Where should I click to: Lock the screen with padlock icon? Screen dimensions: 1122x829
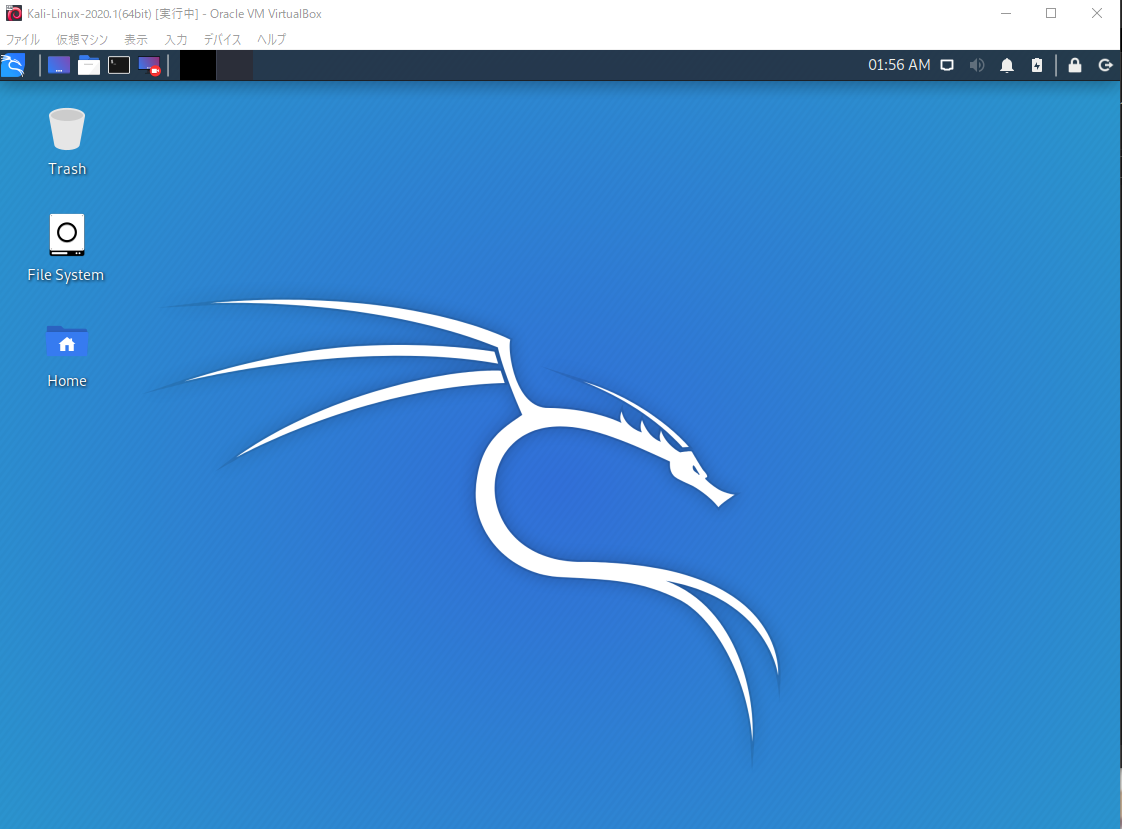pyautogui.click(x=1075, y=66)
